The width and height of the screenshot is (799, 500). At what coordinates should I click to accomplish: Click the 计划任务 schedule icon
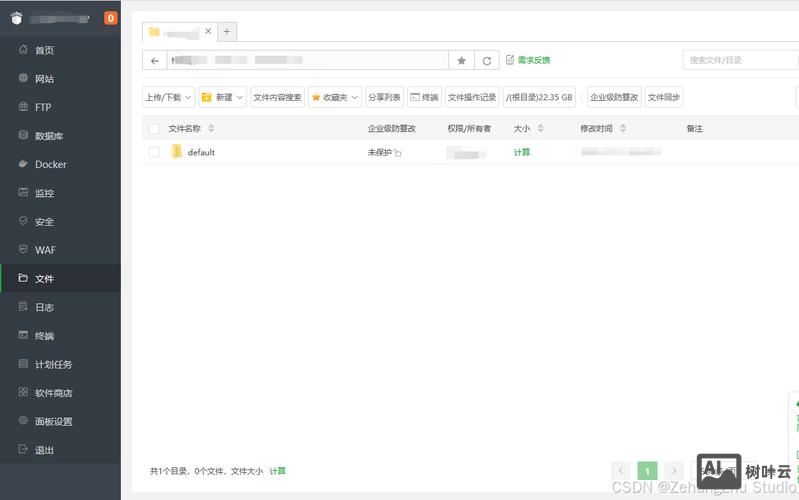[x=23, y=363]
